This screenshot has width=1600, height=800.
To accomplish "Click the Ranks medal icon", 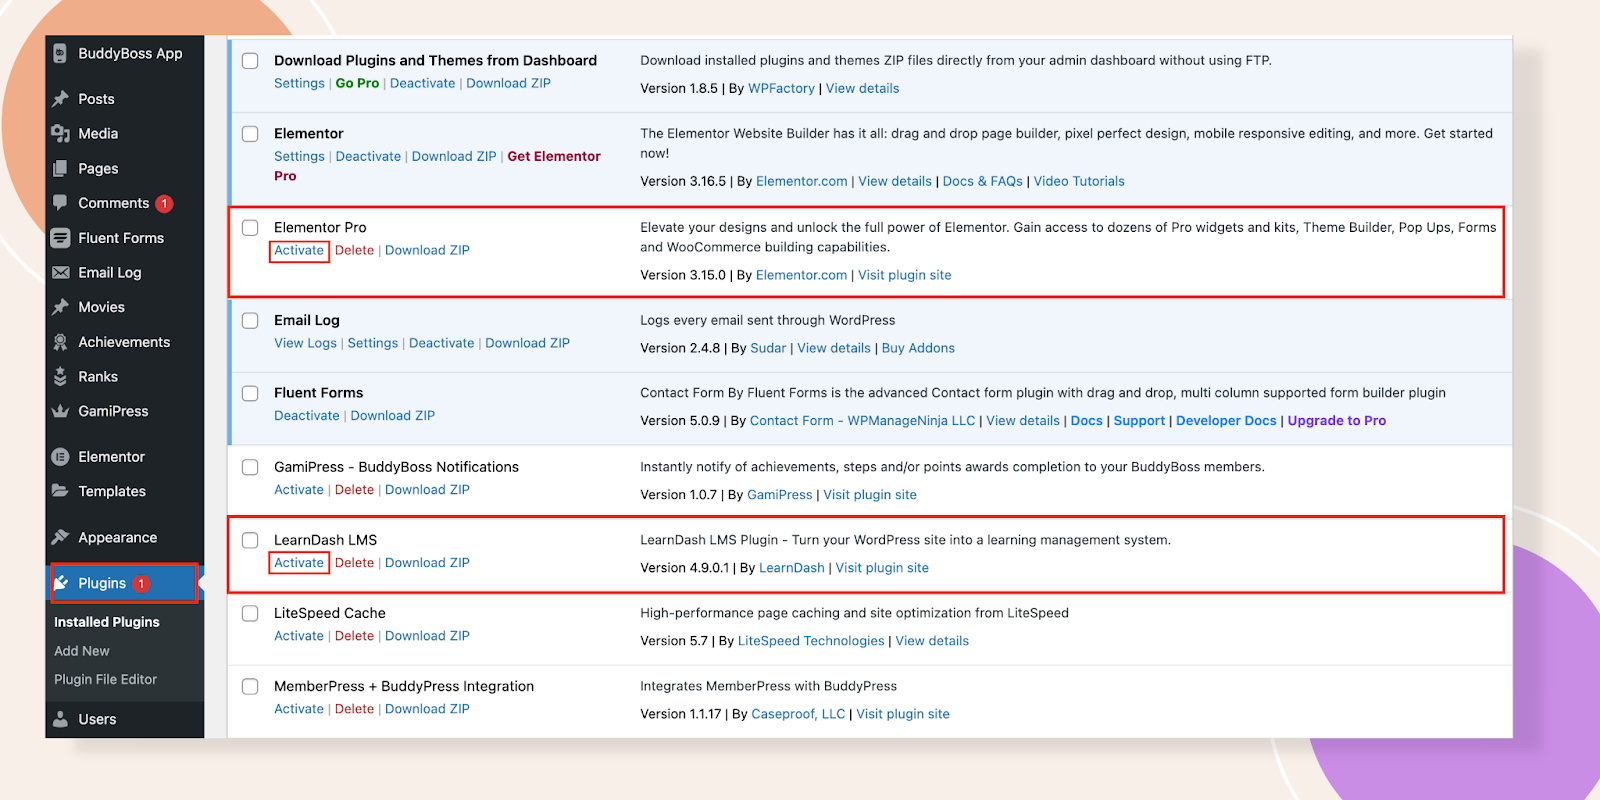I will click(x=60, y=377).
